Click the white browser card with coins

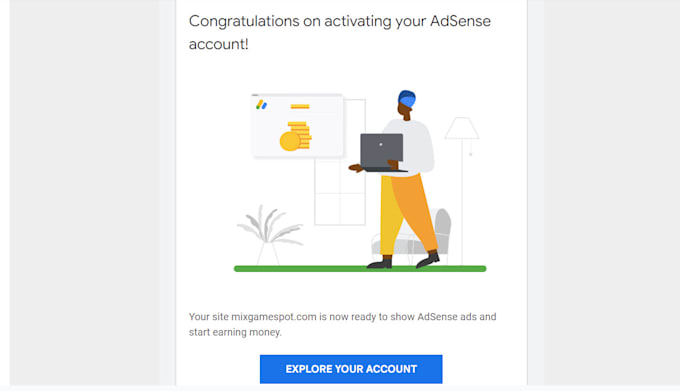tap(298, 125)
